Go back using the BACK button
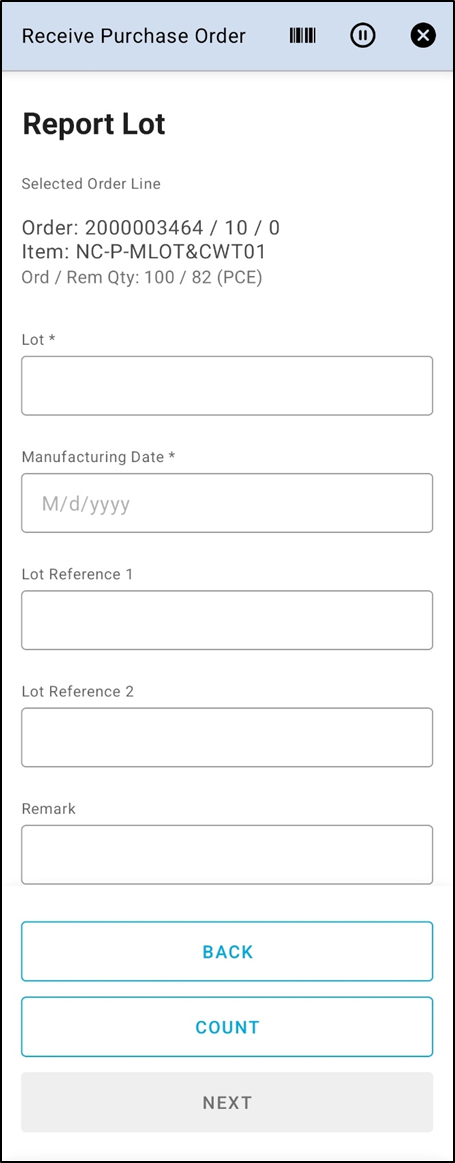455x1163 pixels. tap(227, 952)
